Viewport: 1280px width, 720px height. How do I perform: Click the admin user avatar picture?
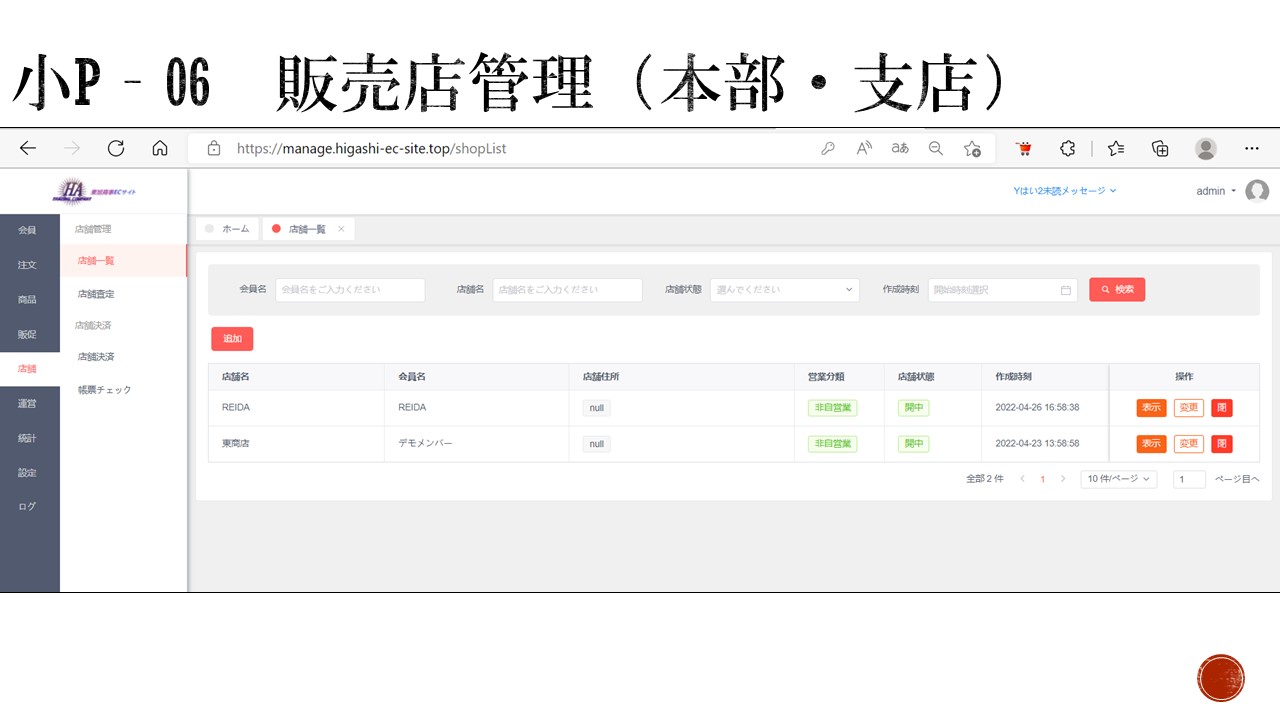pyautogui.click(x=1257, y=191)
